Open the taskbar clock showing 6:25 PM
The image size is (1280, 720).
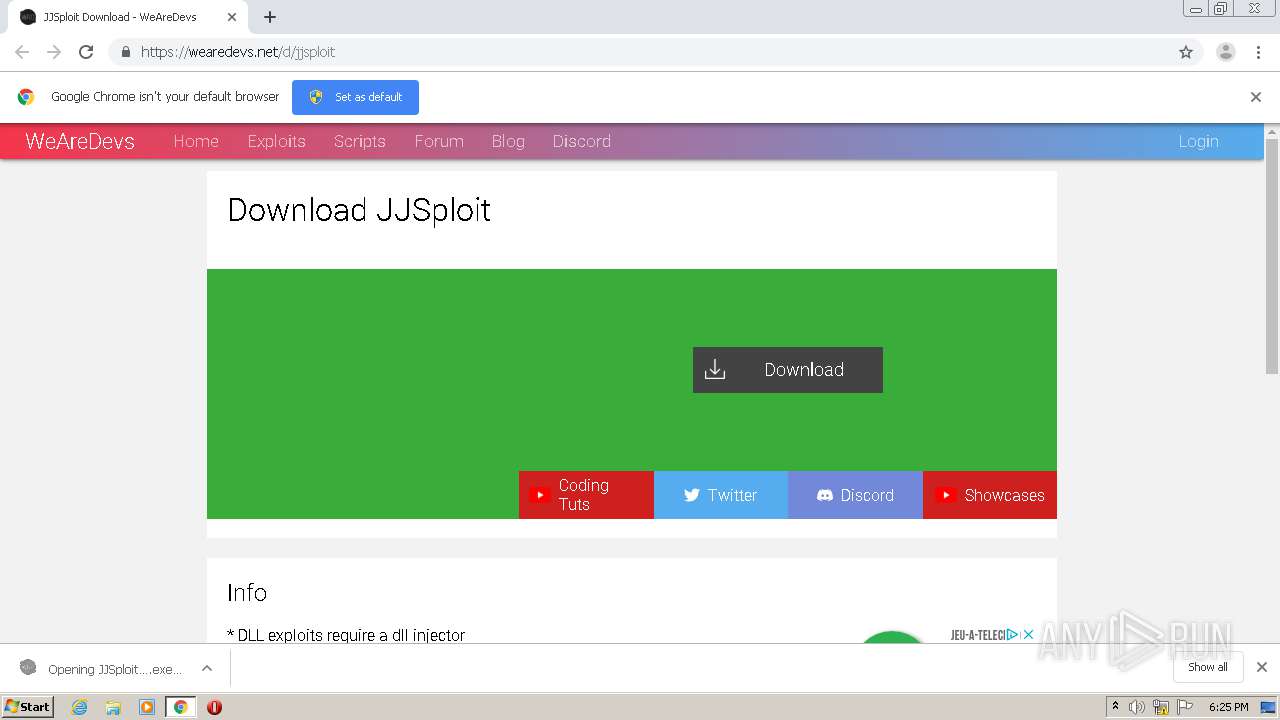coord(1228,707)
